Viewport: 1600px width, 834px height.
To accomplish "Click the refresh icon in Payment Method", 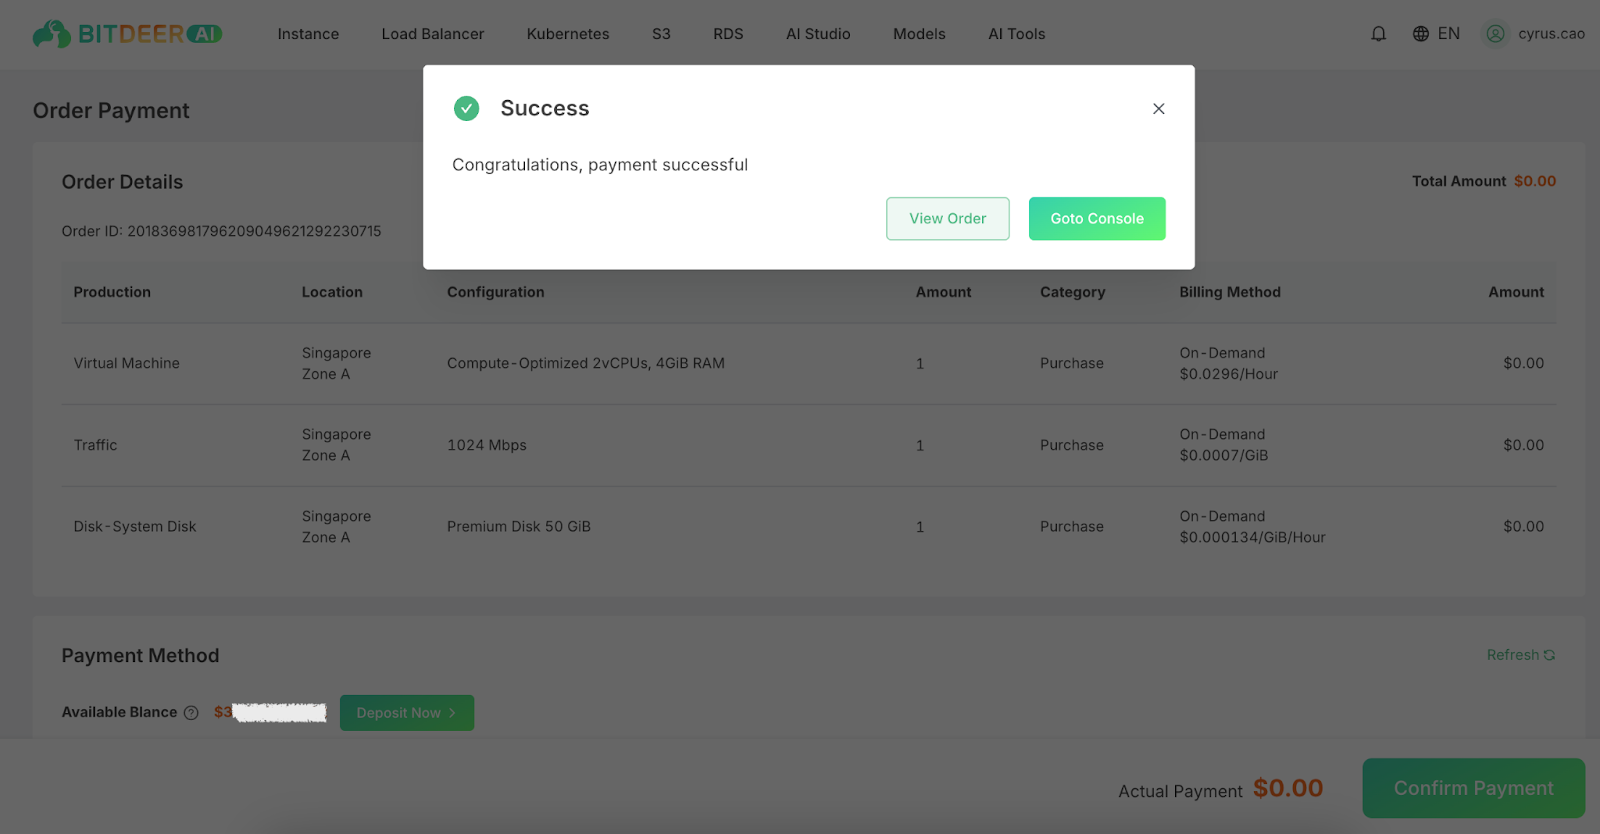I will [1549, 655].
